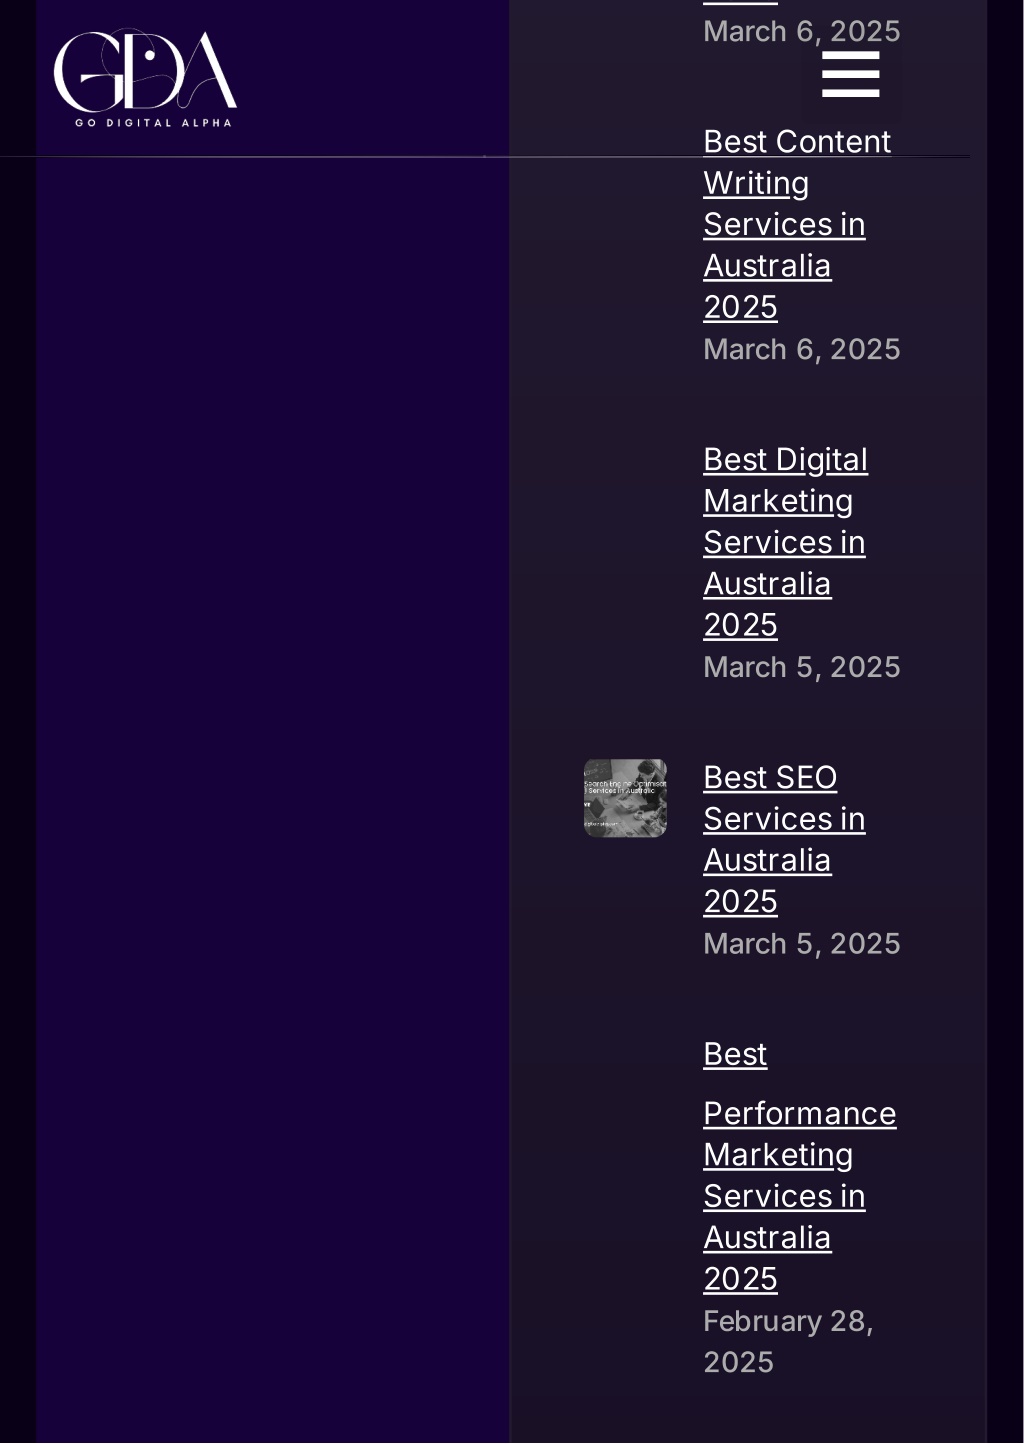Click the SEO post thumbnail image
The height and width of the screenshot is (1444, 1024).
coord(625,798)
